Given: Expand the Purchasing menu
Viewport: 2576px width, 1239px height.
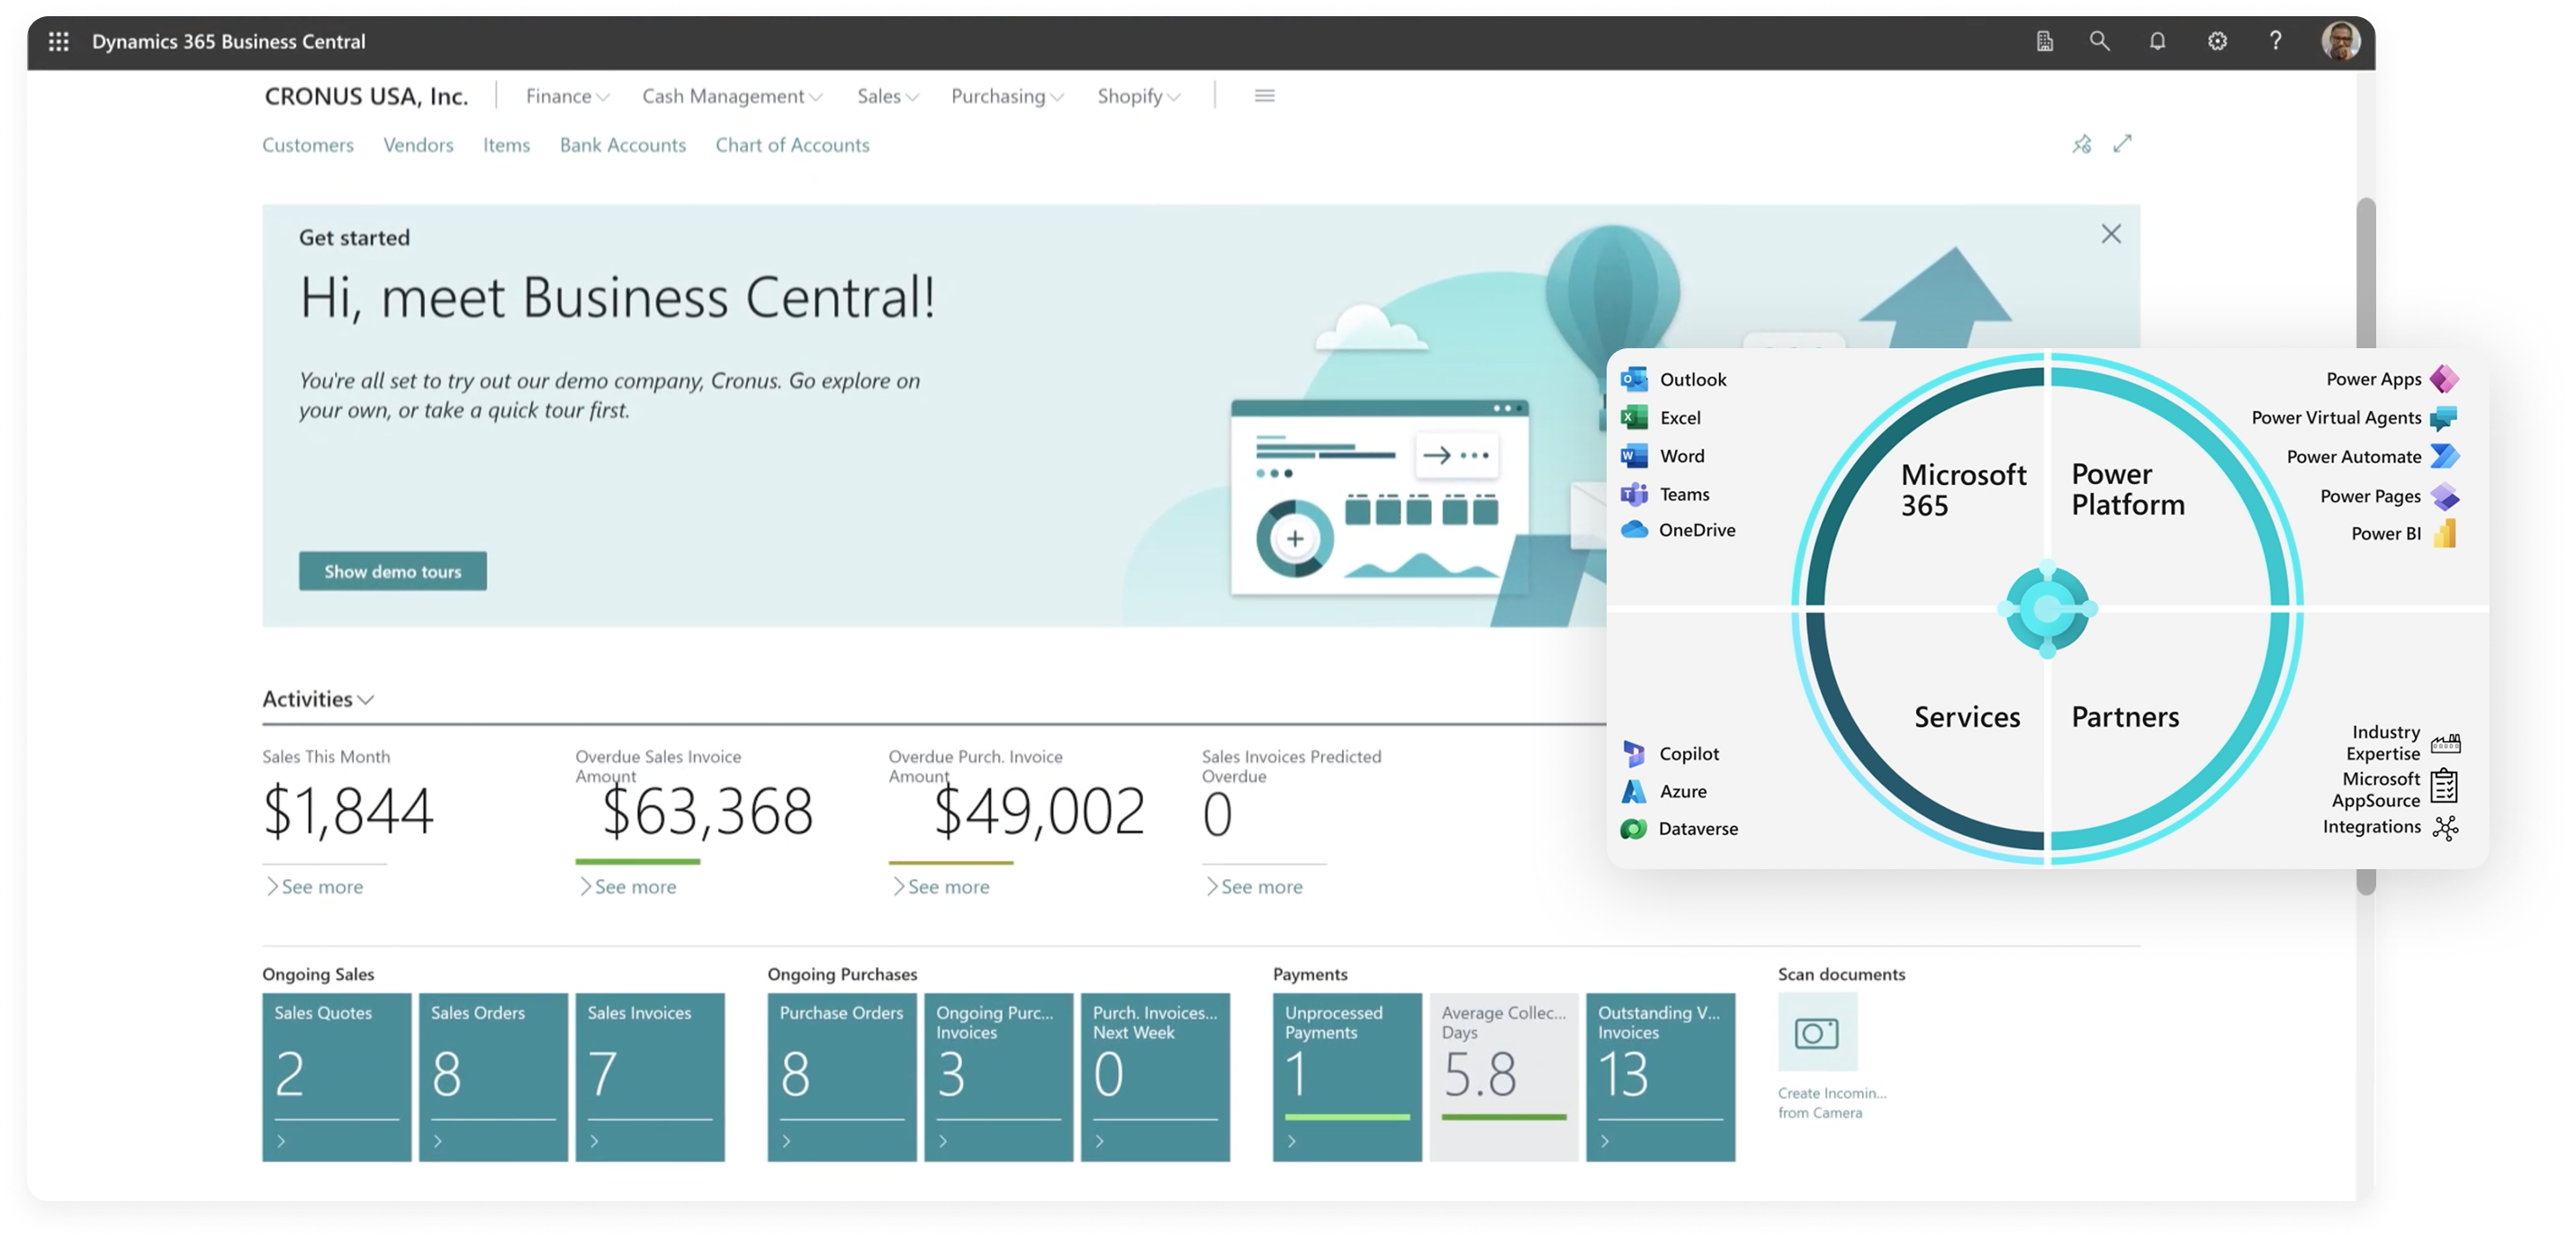Looking at the screenshot, I should click(x=1007, y=96).
